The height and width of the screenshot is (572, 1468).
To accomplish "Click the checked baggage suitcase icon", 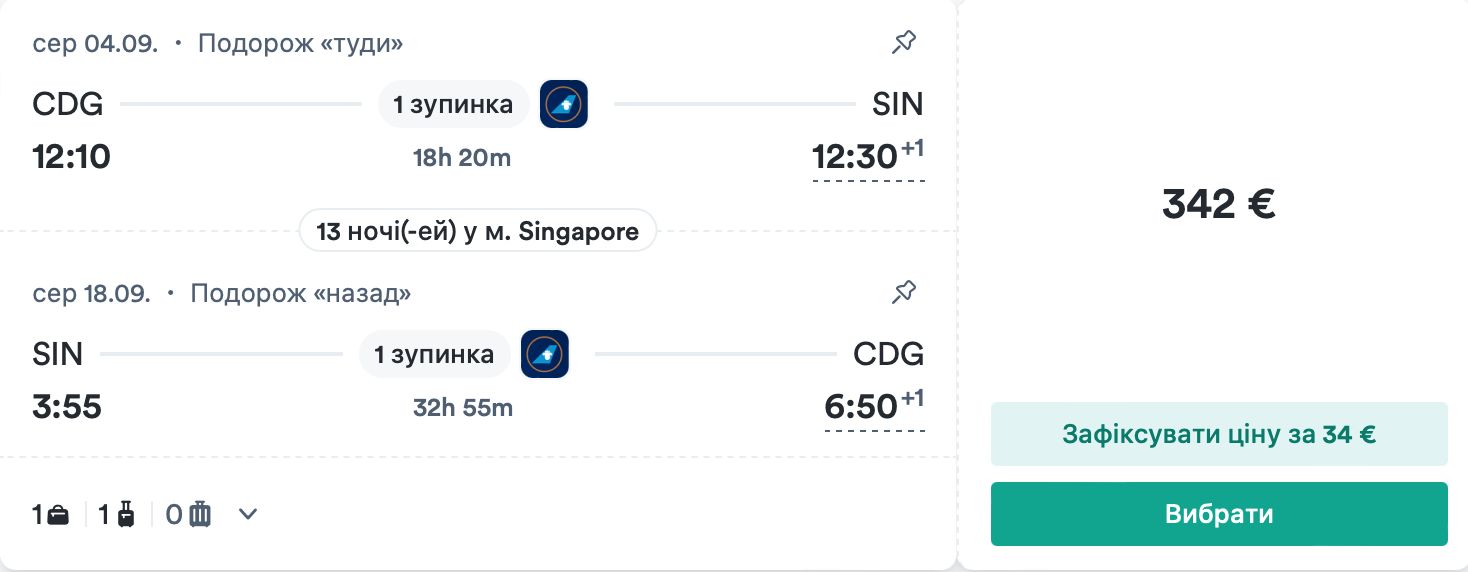I will pos(201,515).
